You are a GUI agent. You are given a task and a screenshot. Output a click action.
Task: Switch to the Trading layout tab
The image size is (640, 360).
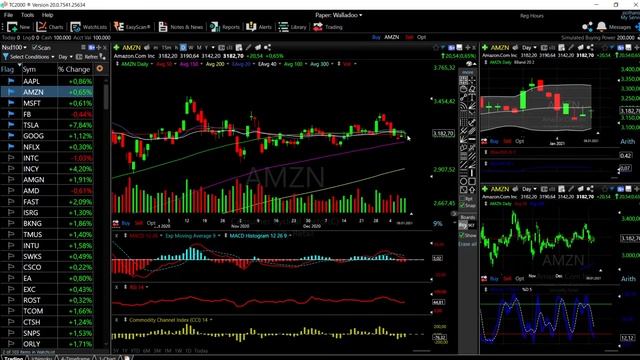click(13, 358)
